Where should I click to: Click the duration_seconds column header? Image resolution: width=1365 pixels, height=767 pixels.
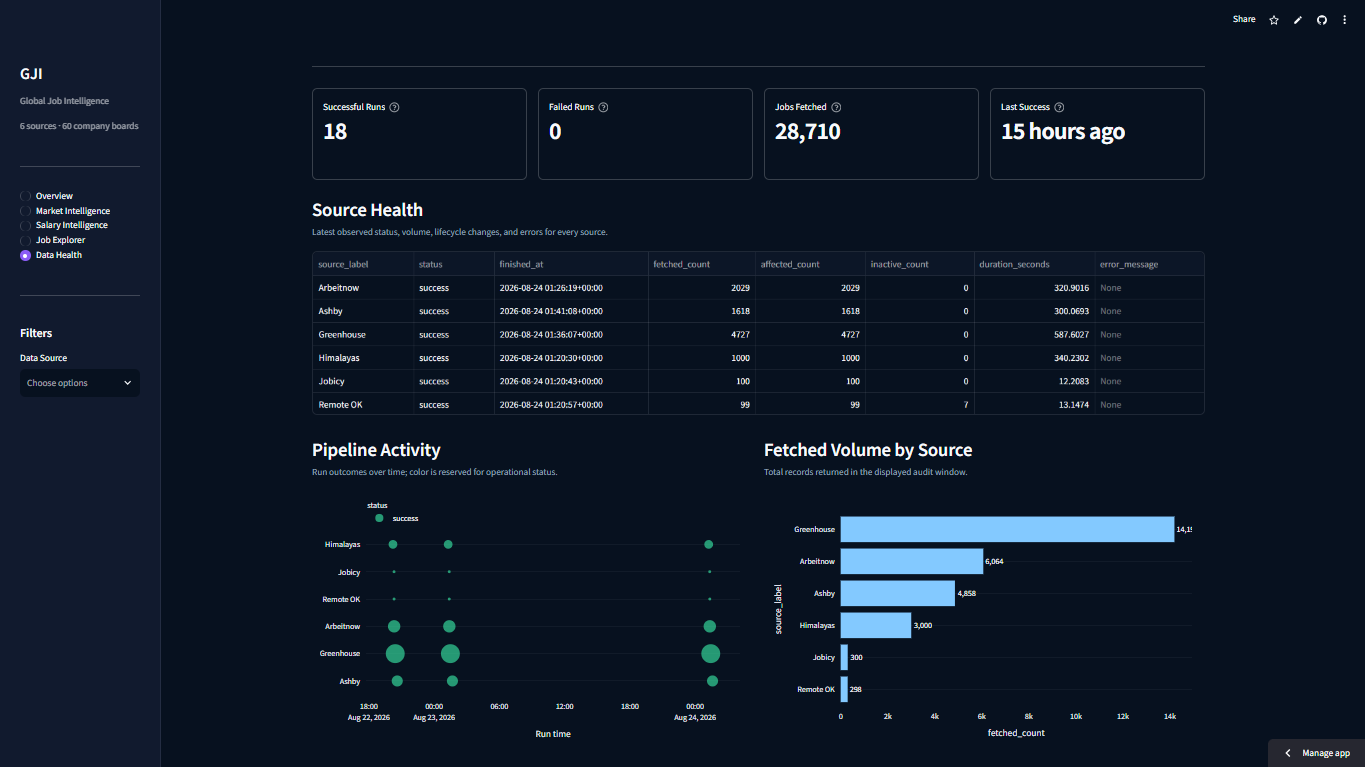click(1034, 264)
